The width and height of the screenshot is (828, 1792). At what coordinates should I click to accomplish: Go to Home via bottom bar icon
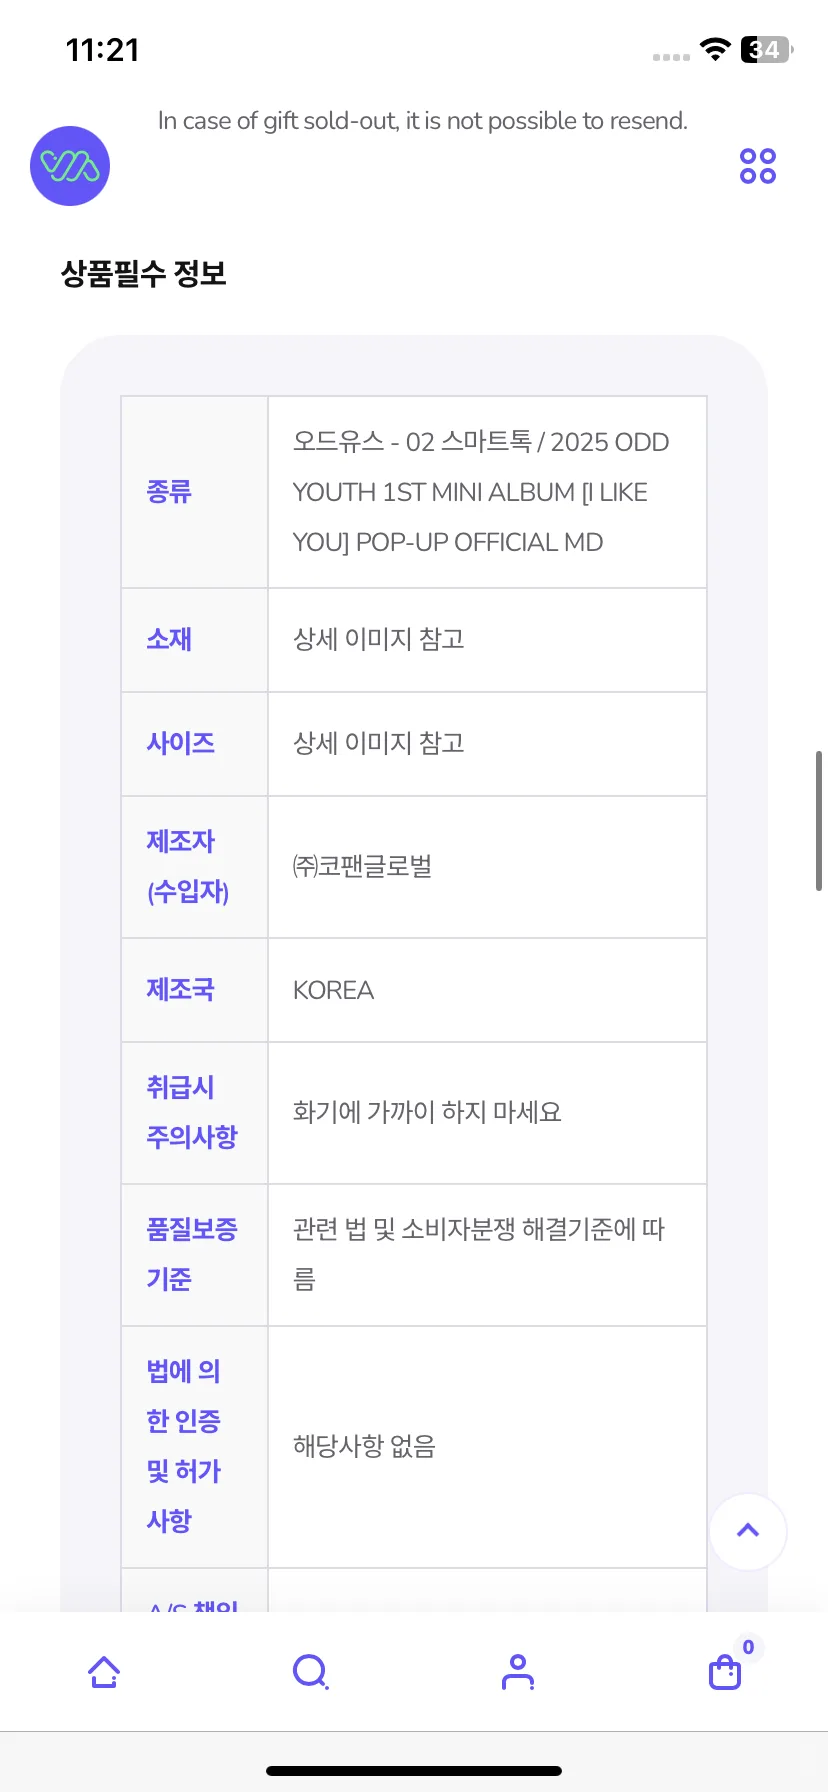(104, 1671)
